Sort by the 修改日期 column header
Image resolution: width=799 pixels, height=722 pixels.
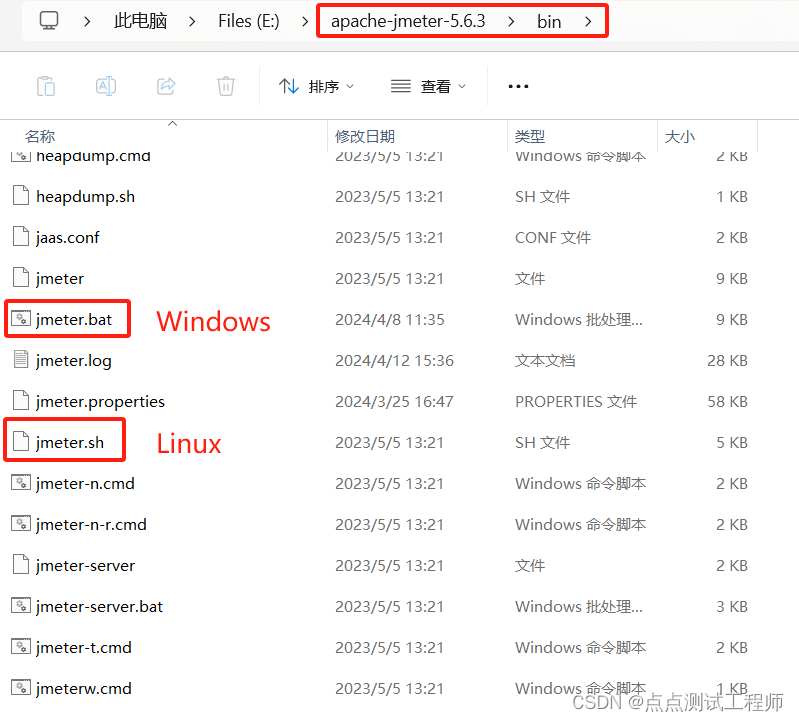(365, 137)
